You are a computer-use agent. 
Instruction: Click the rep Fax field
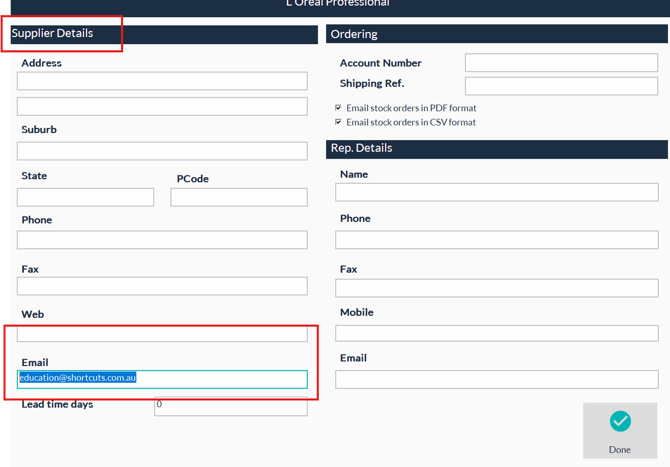tap(496, 288)
